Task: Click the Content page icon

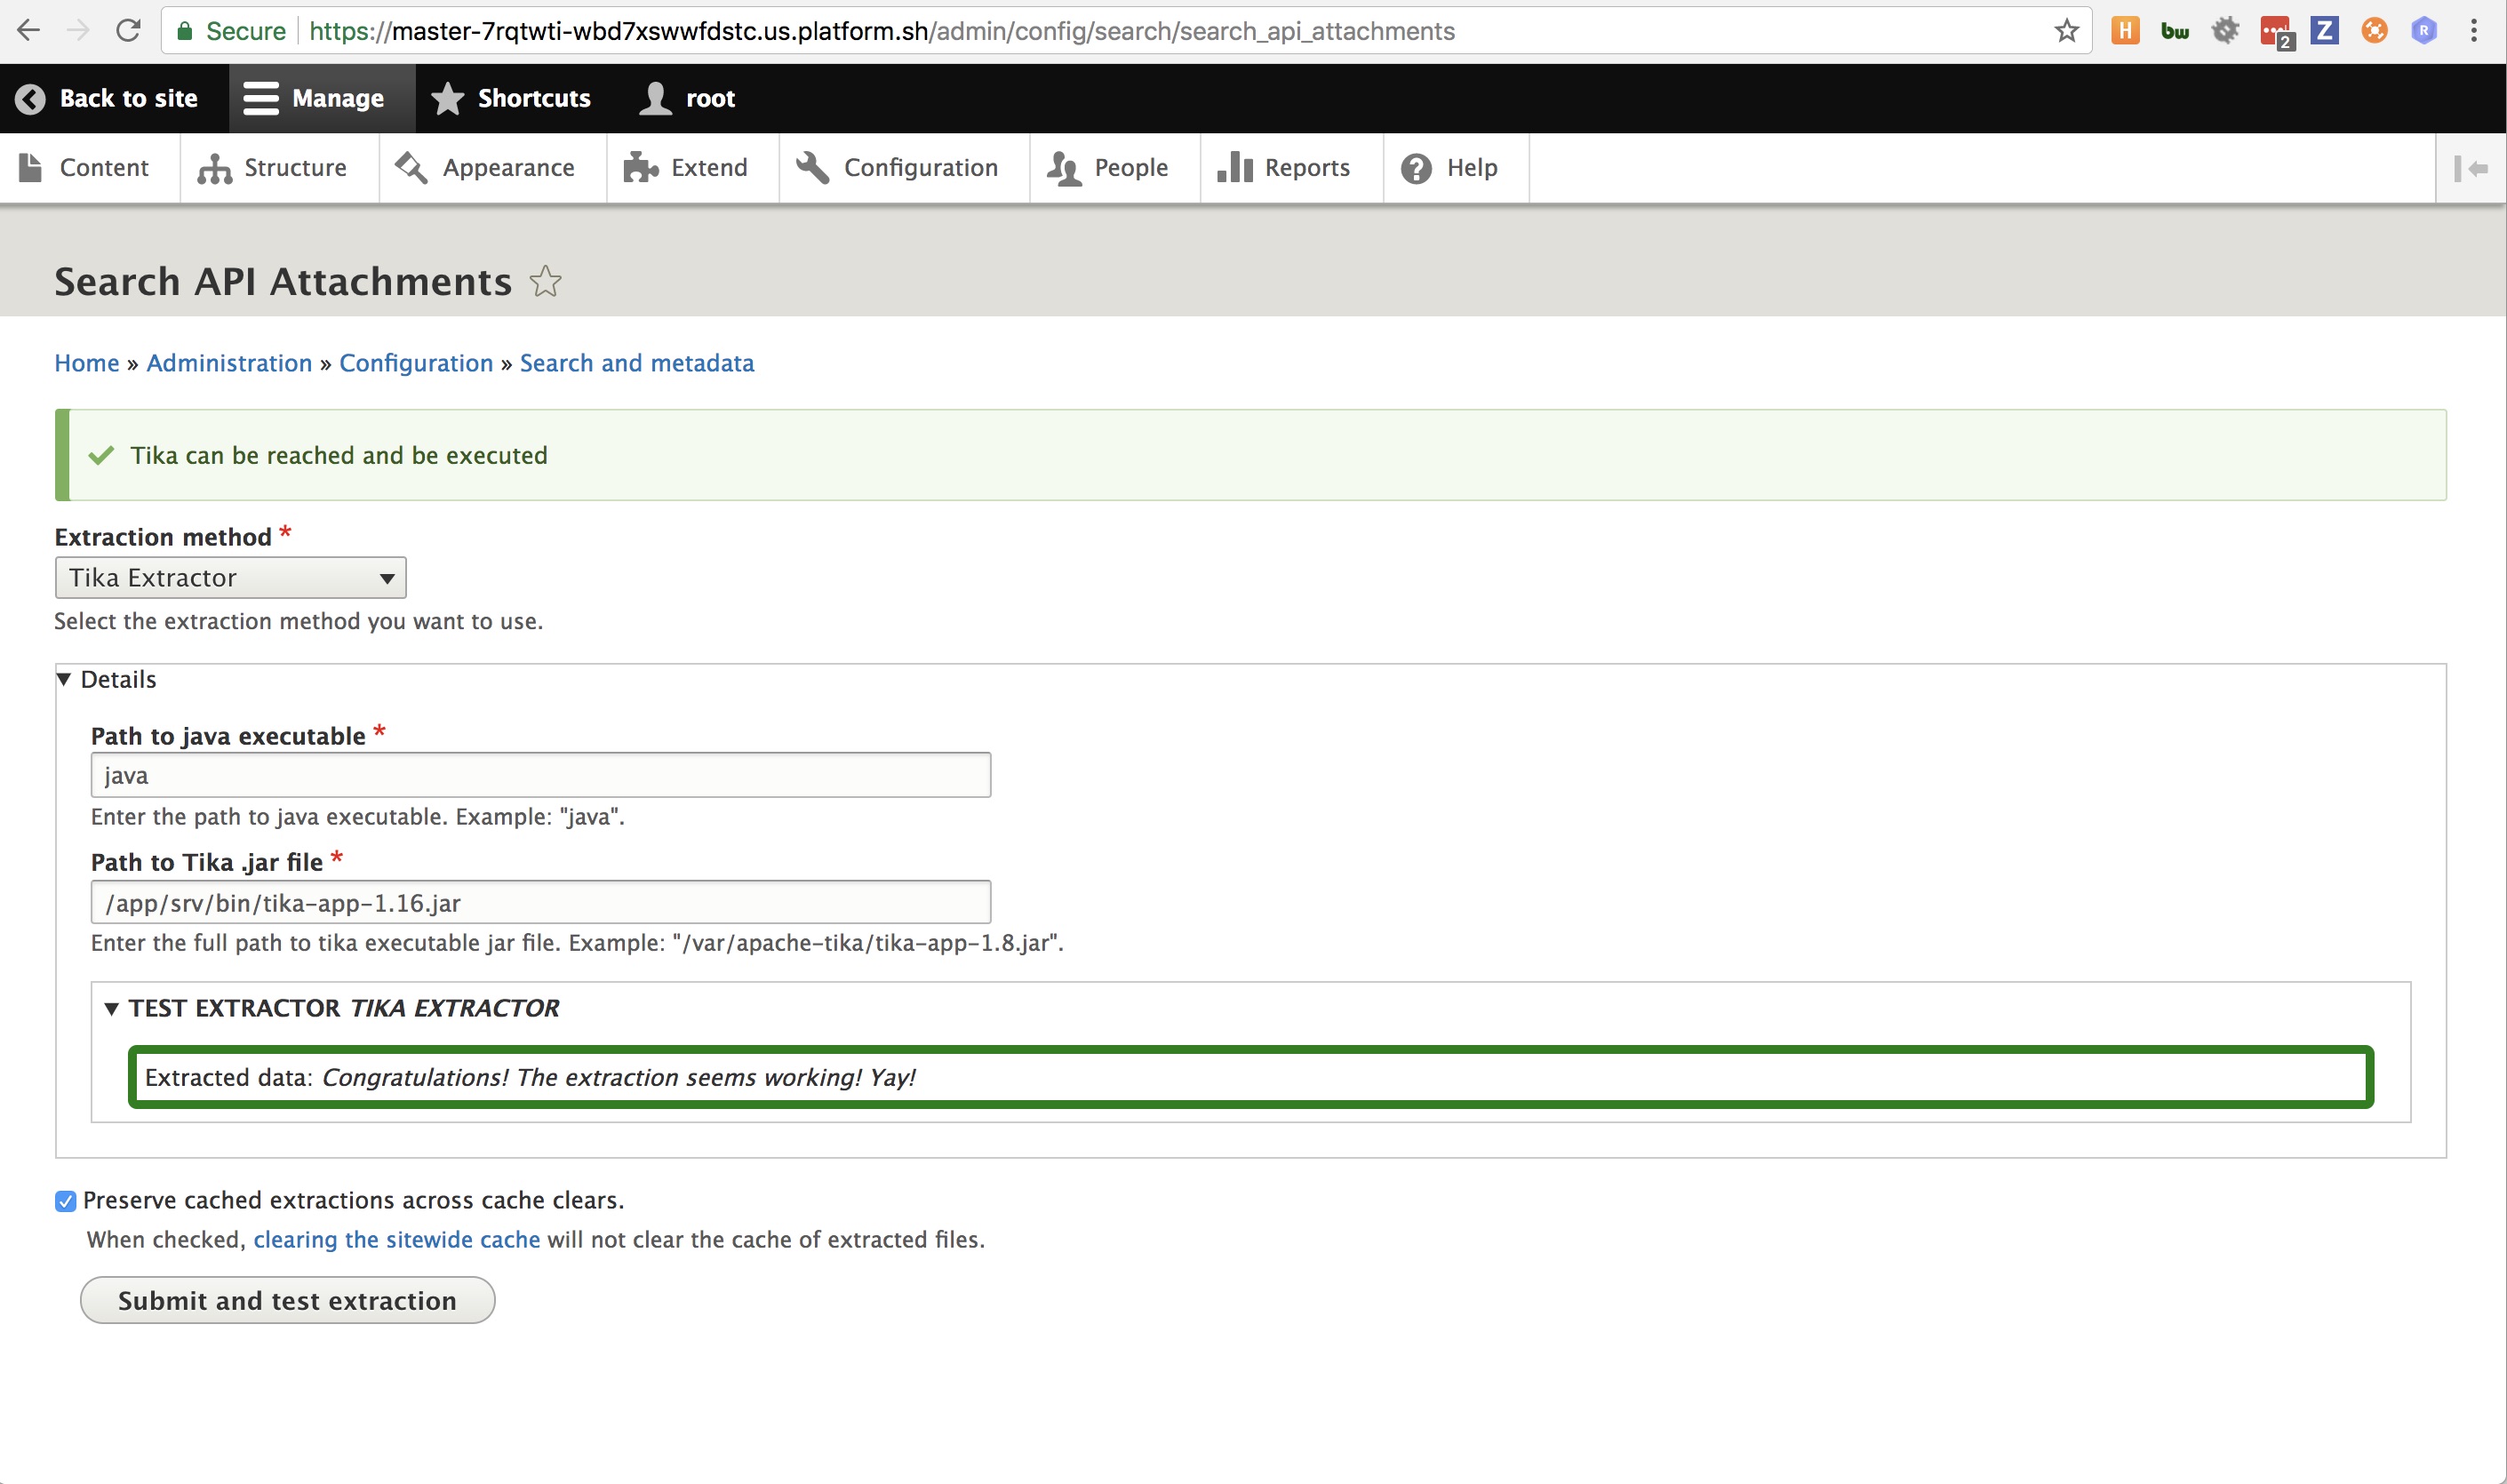Action: (31, 168)
